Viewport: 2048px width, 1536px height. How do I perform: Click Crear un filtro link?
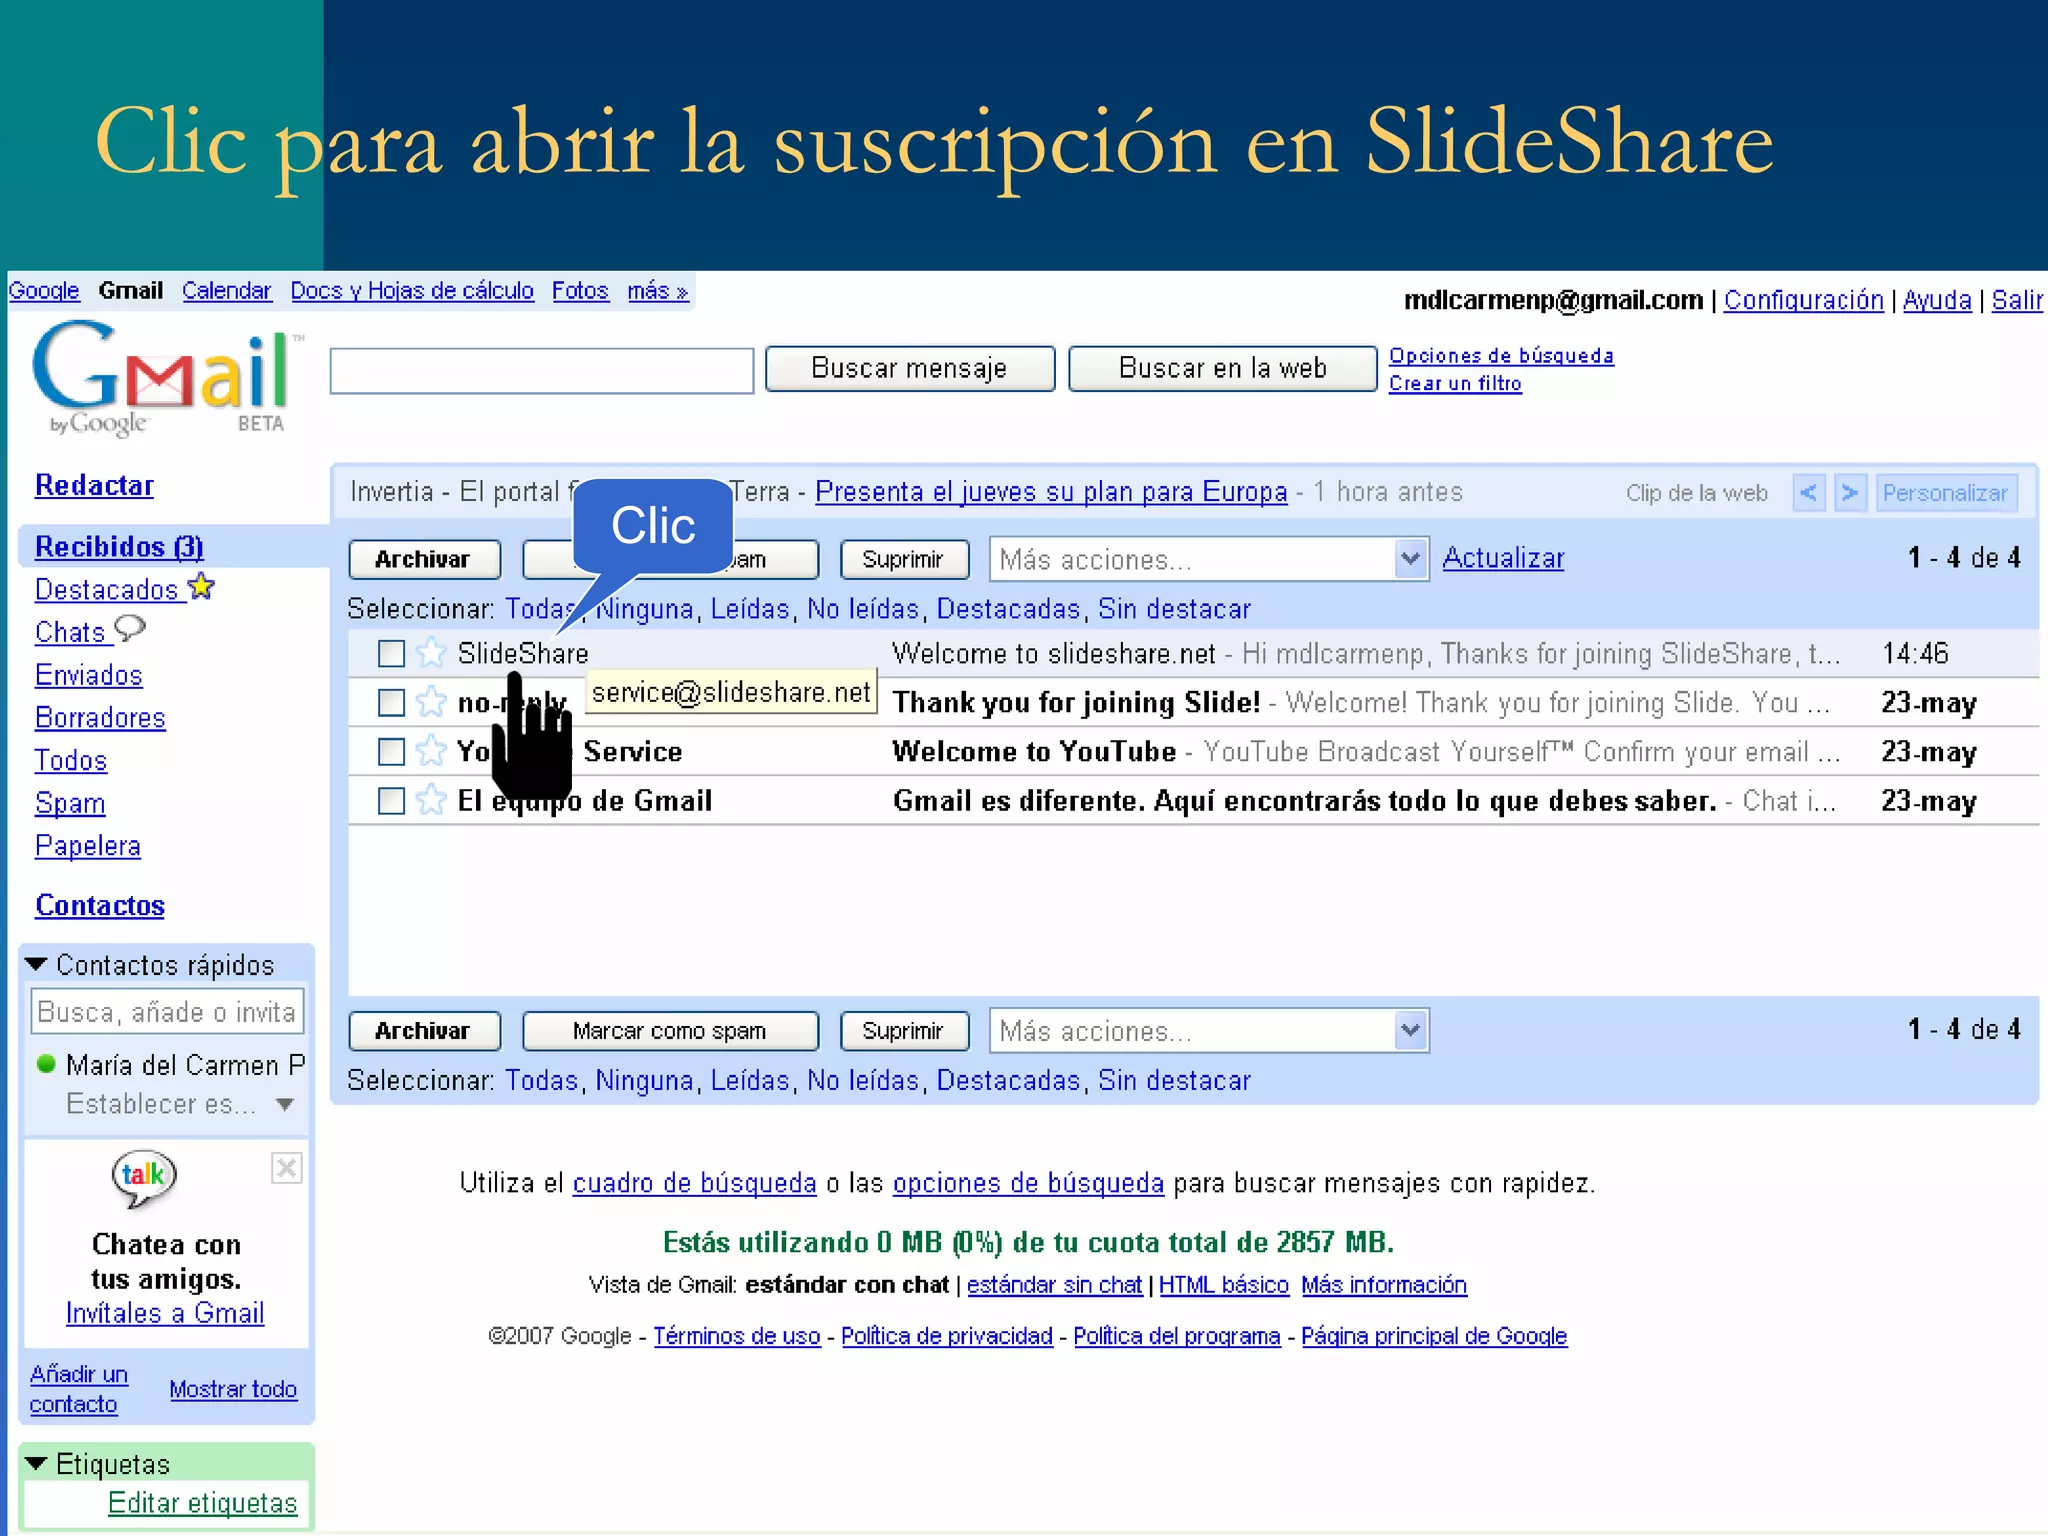[1455, 384]
